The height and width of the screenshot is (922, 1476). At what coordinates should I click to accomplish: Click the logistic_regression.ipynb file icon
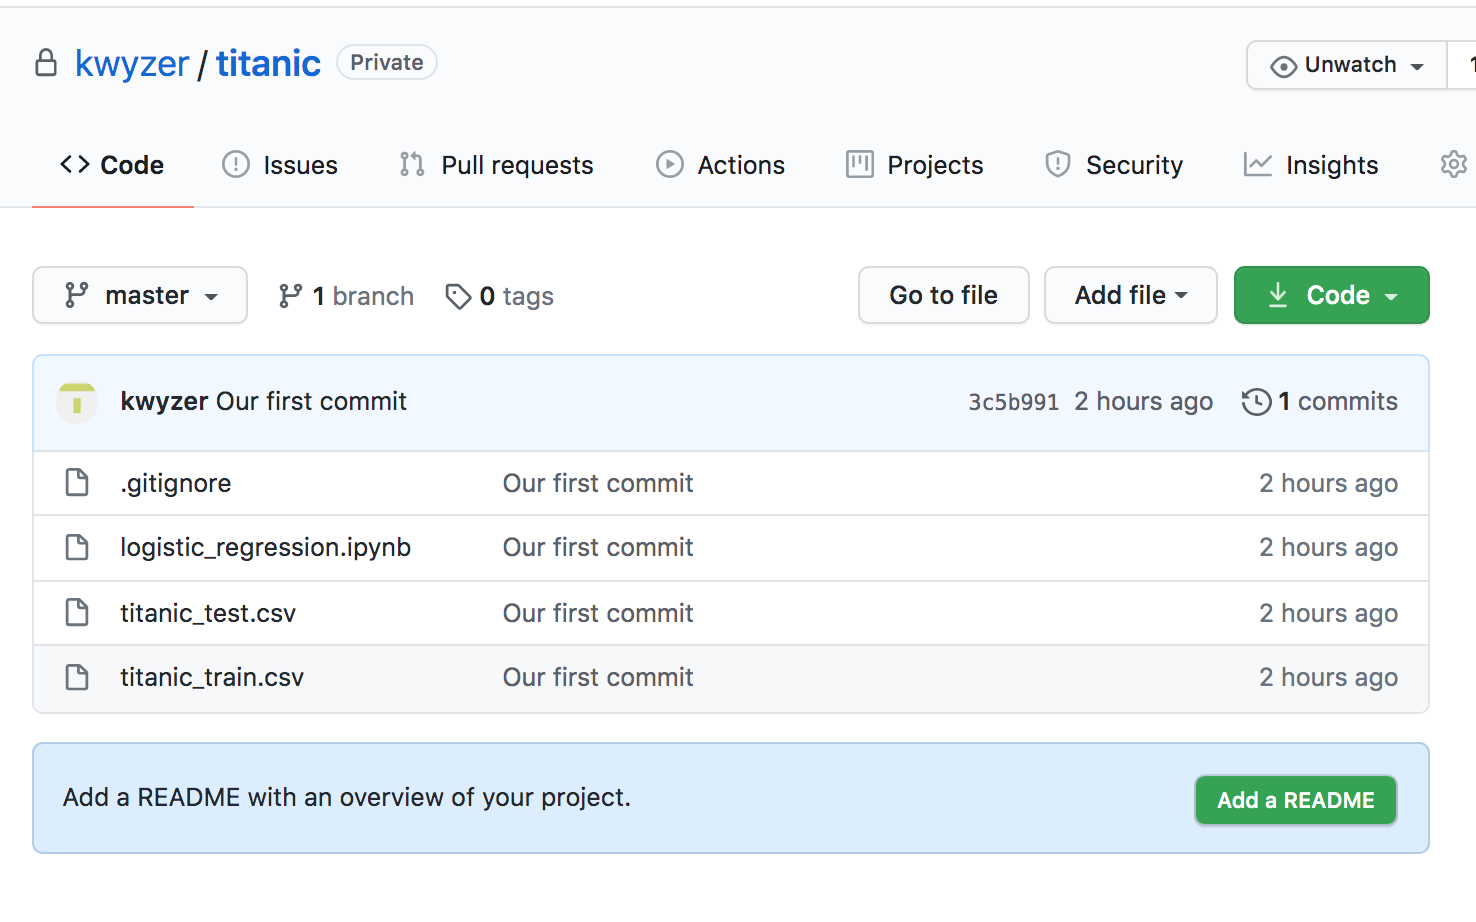(x=77, y=547)
